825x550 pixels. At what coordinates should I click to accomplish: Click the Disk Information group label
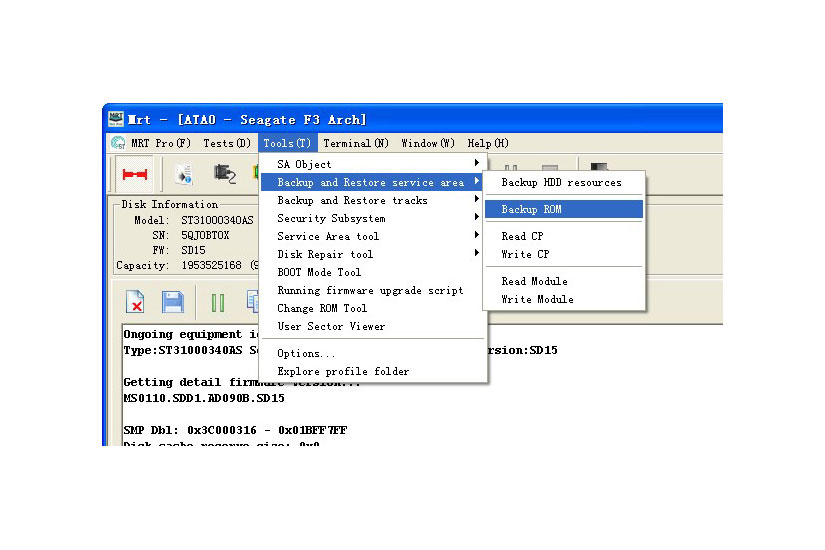click(169, 204)
